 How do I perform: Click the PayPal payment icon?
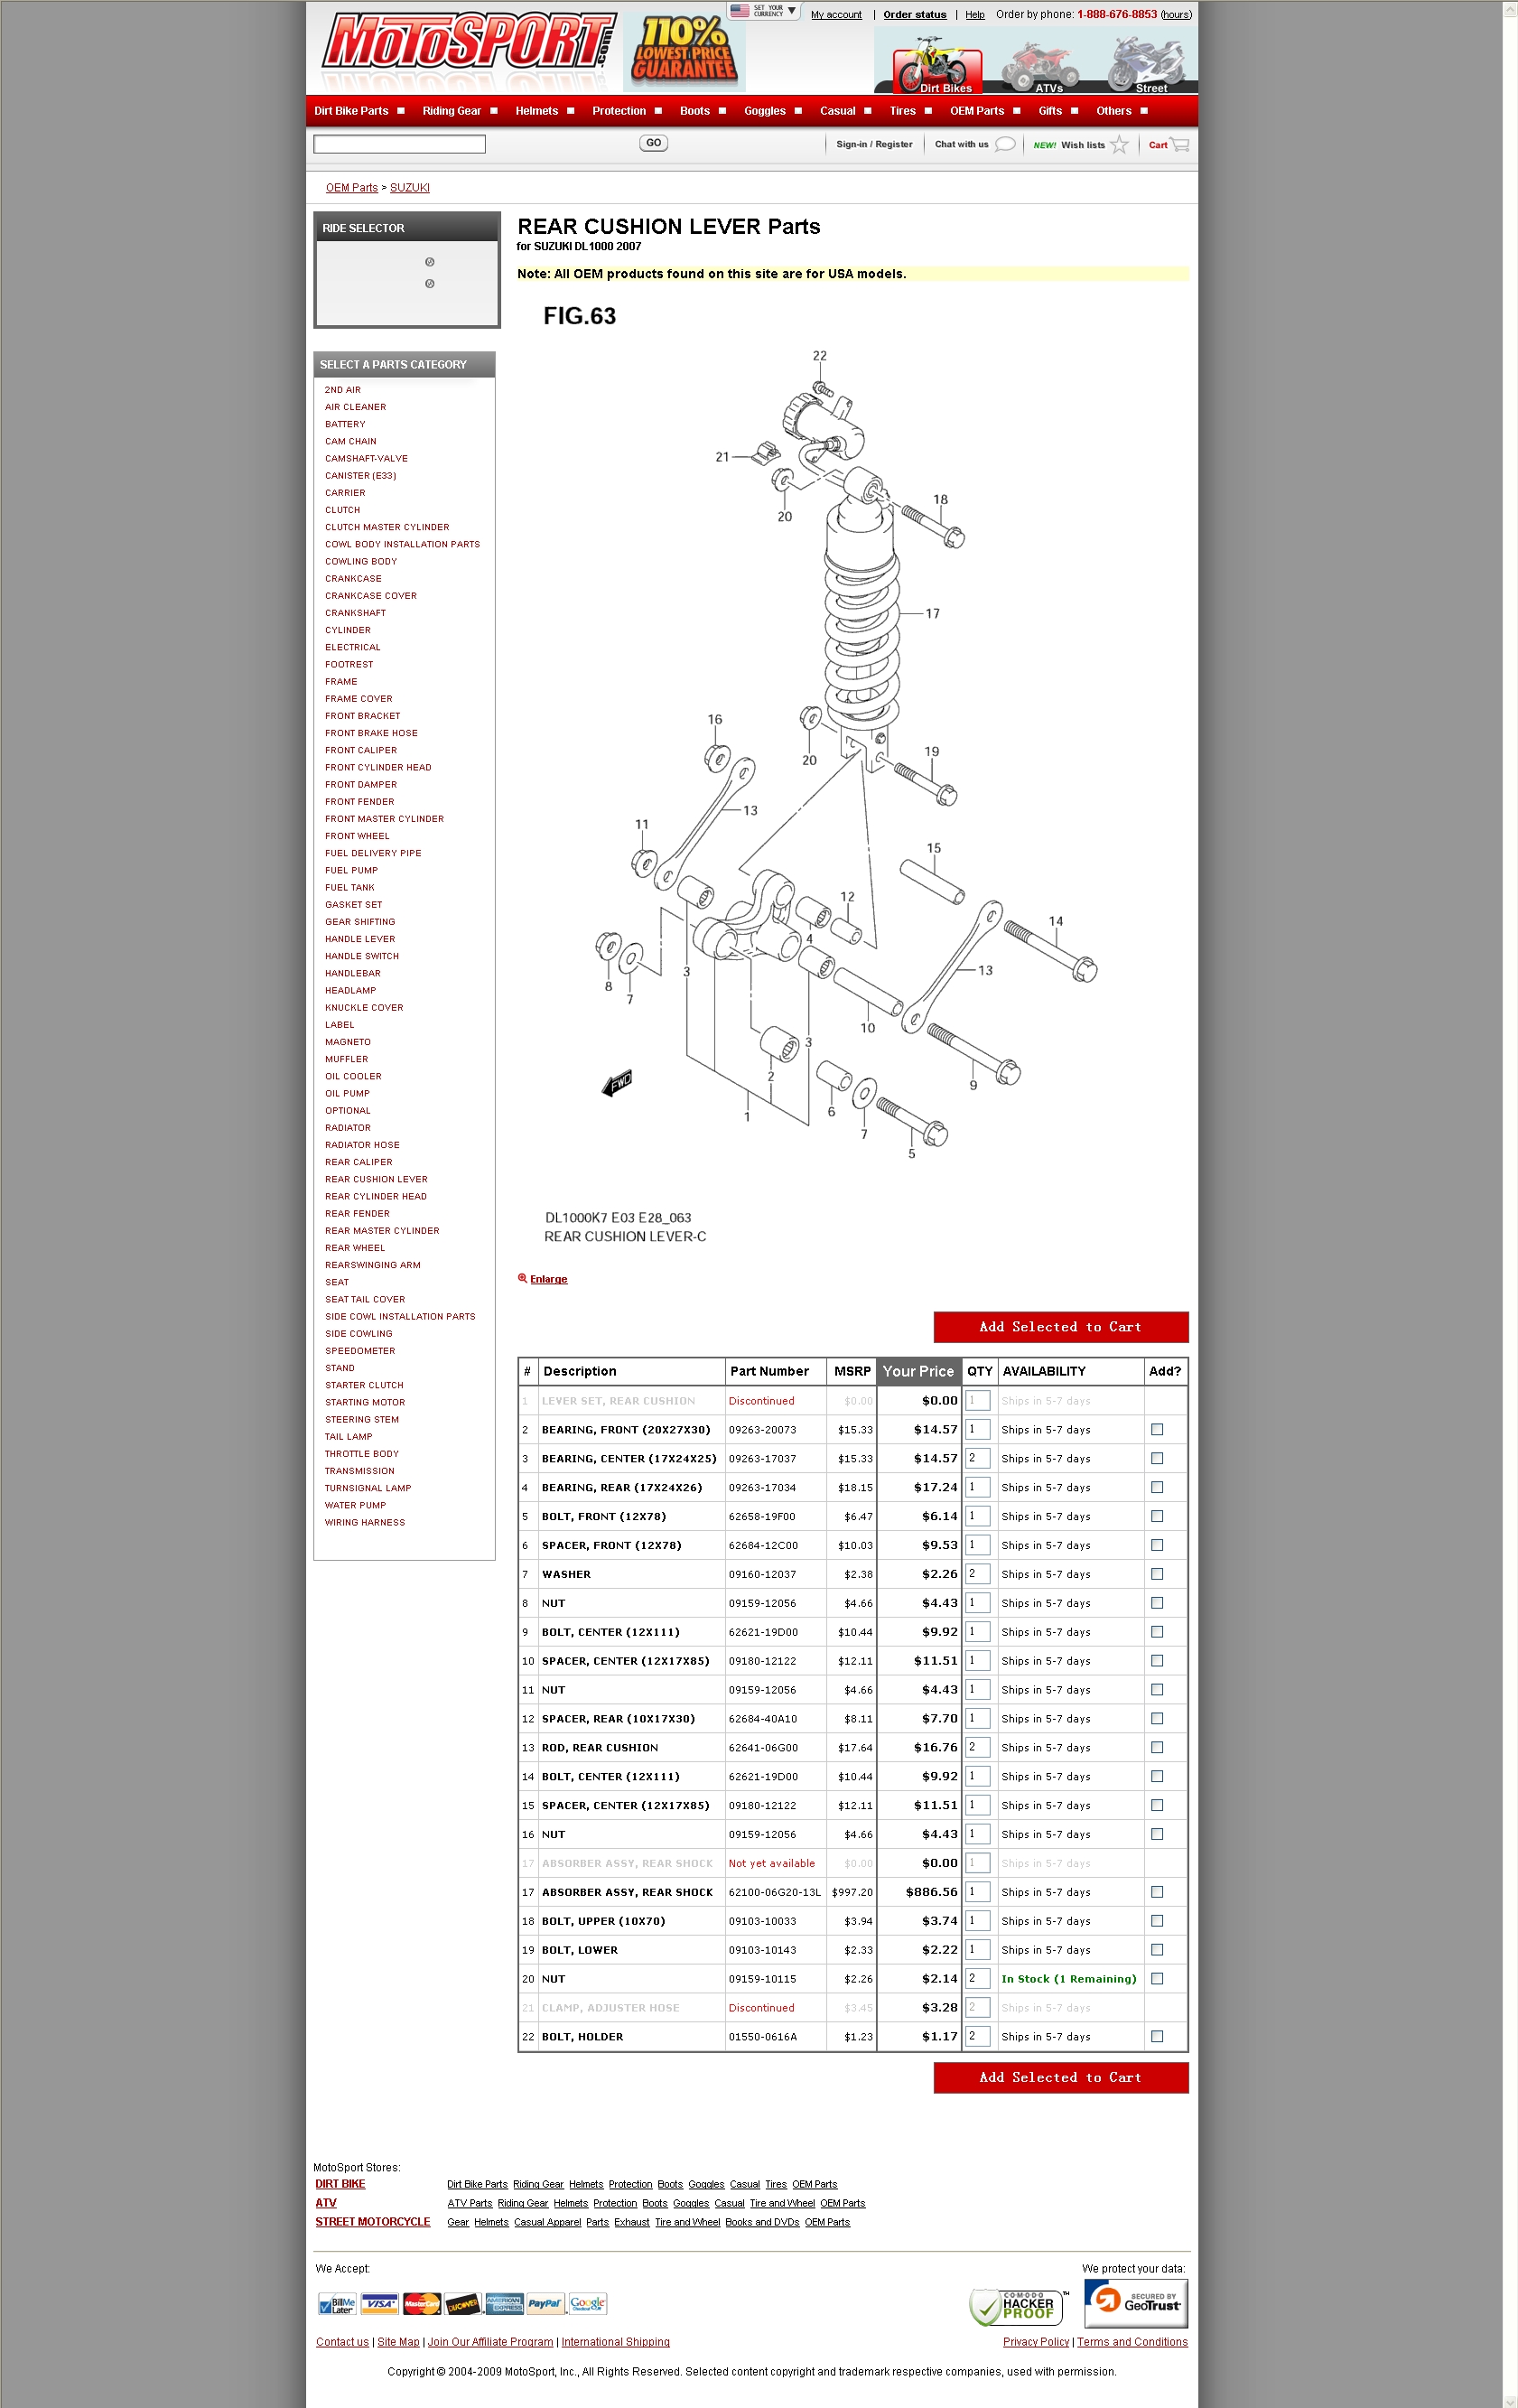tap(545, 2304)
